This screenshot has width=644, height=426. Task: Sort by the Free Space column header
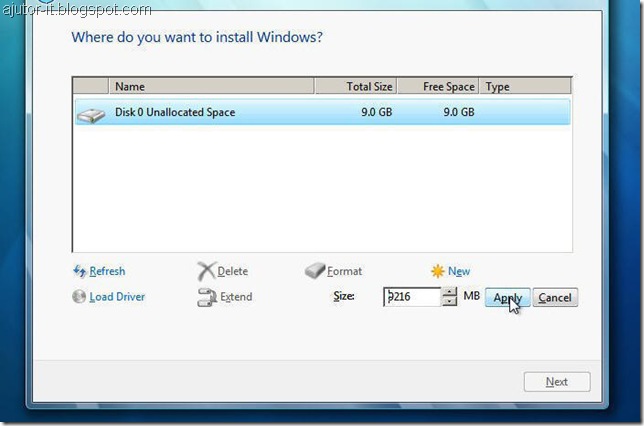click(438, 86)
